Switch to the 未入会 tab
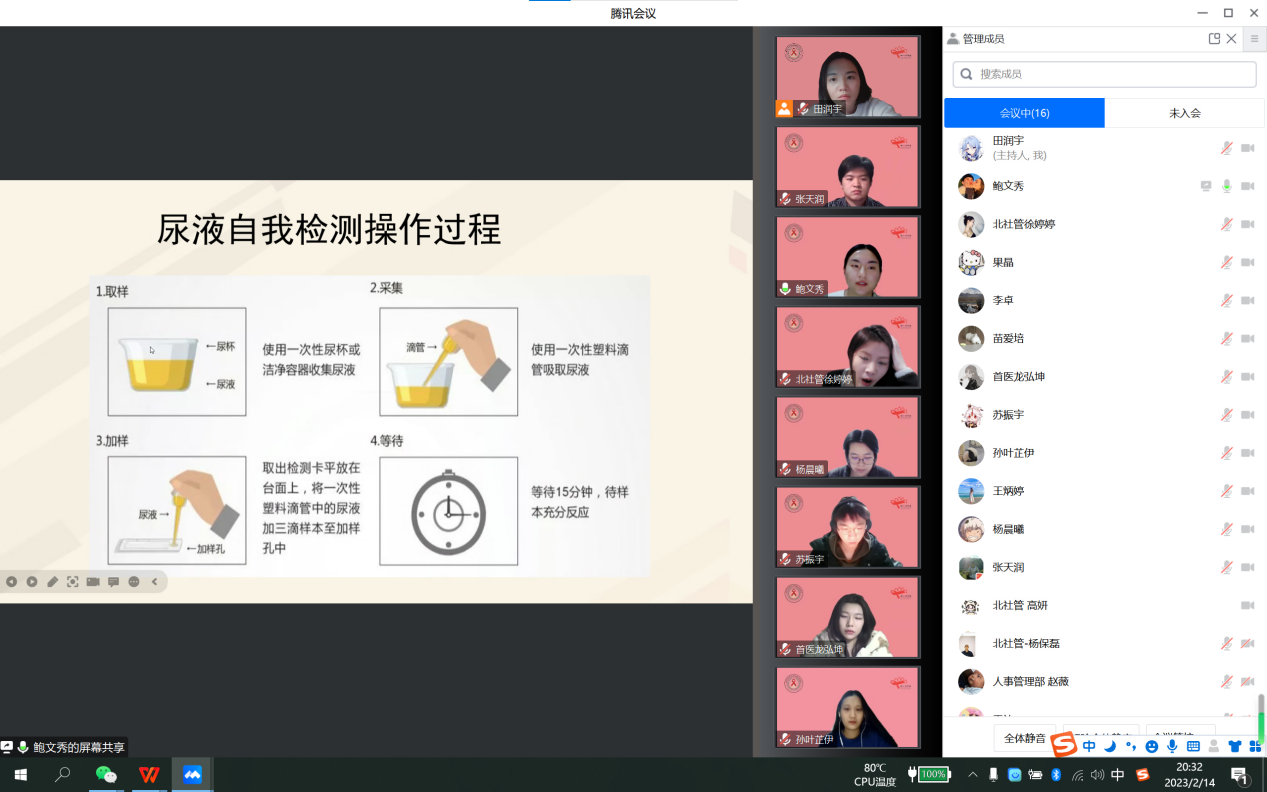This screenshot has width=1267, height=792. point(1184,113)
